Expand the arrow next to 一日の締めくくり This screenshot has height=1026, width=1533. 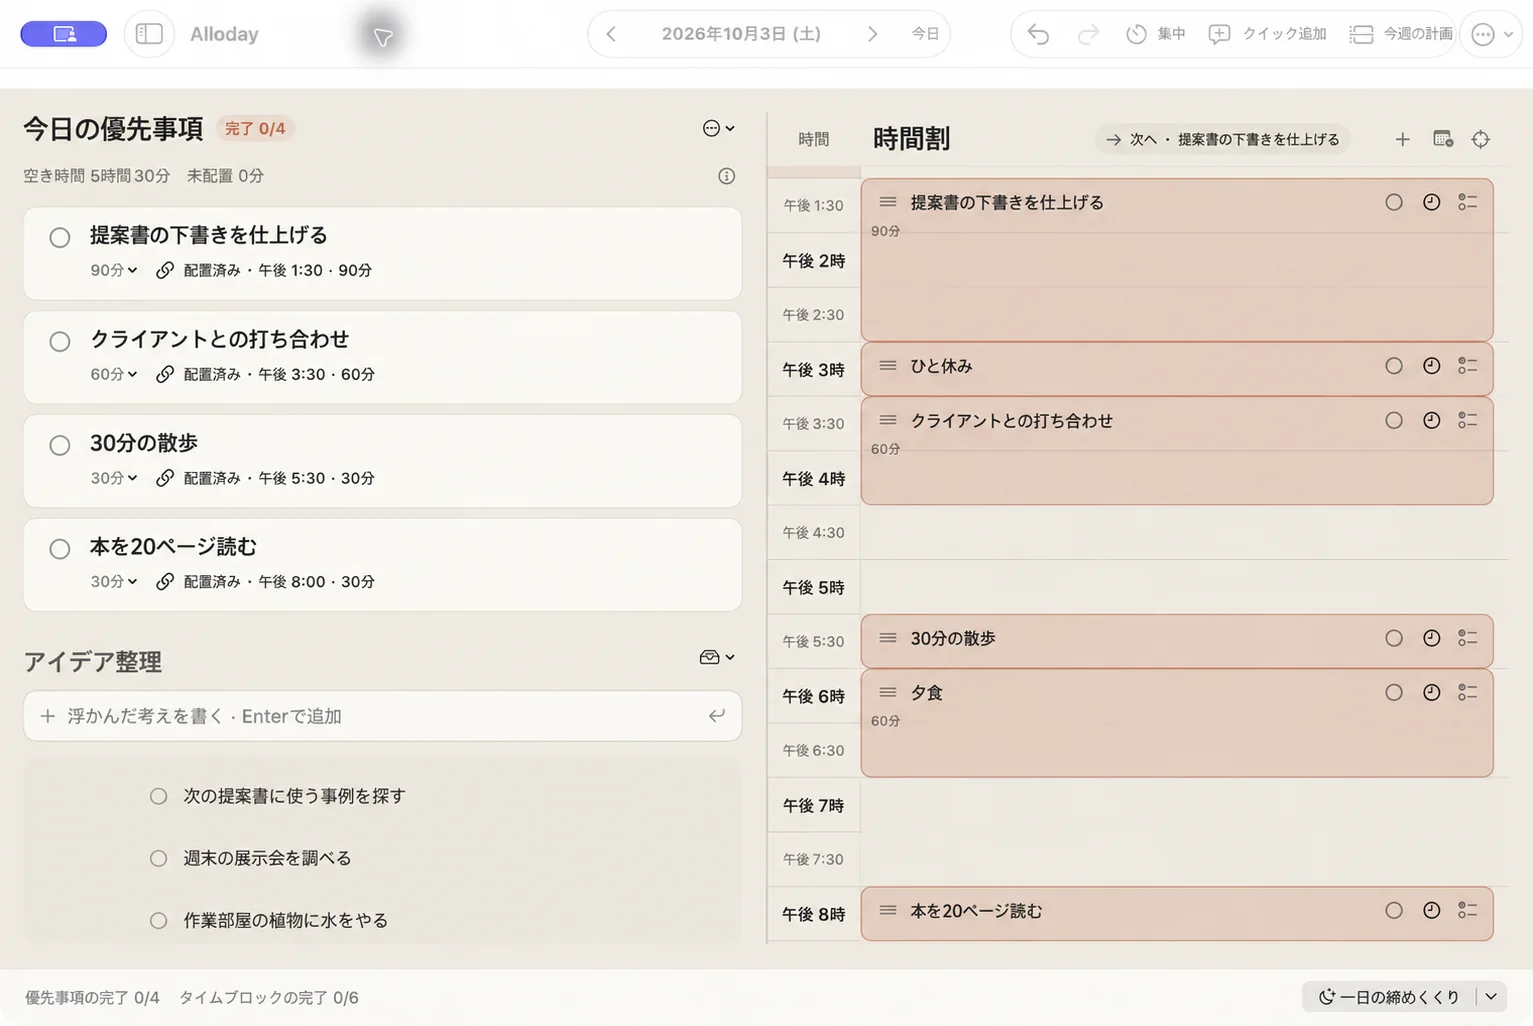1491,996
